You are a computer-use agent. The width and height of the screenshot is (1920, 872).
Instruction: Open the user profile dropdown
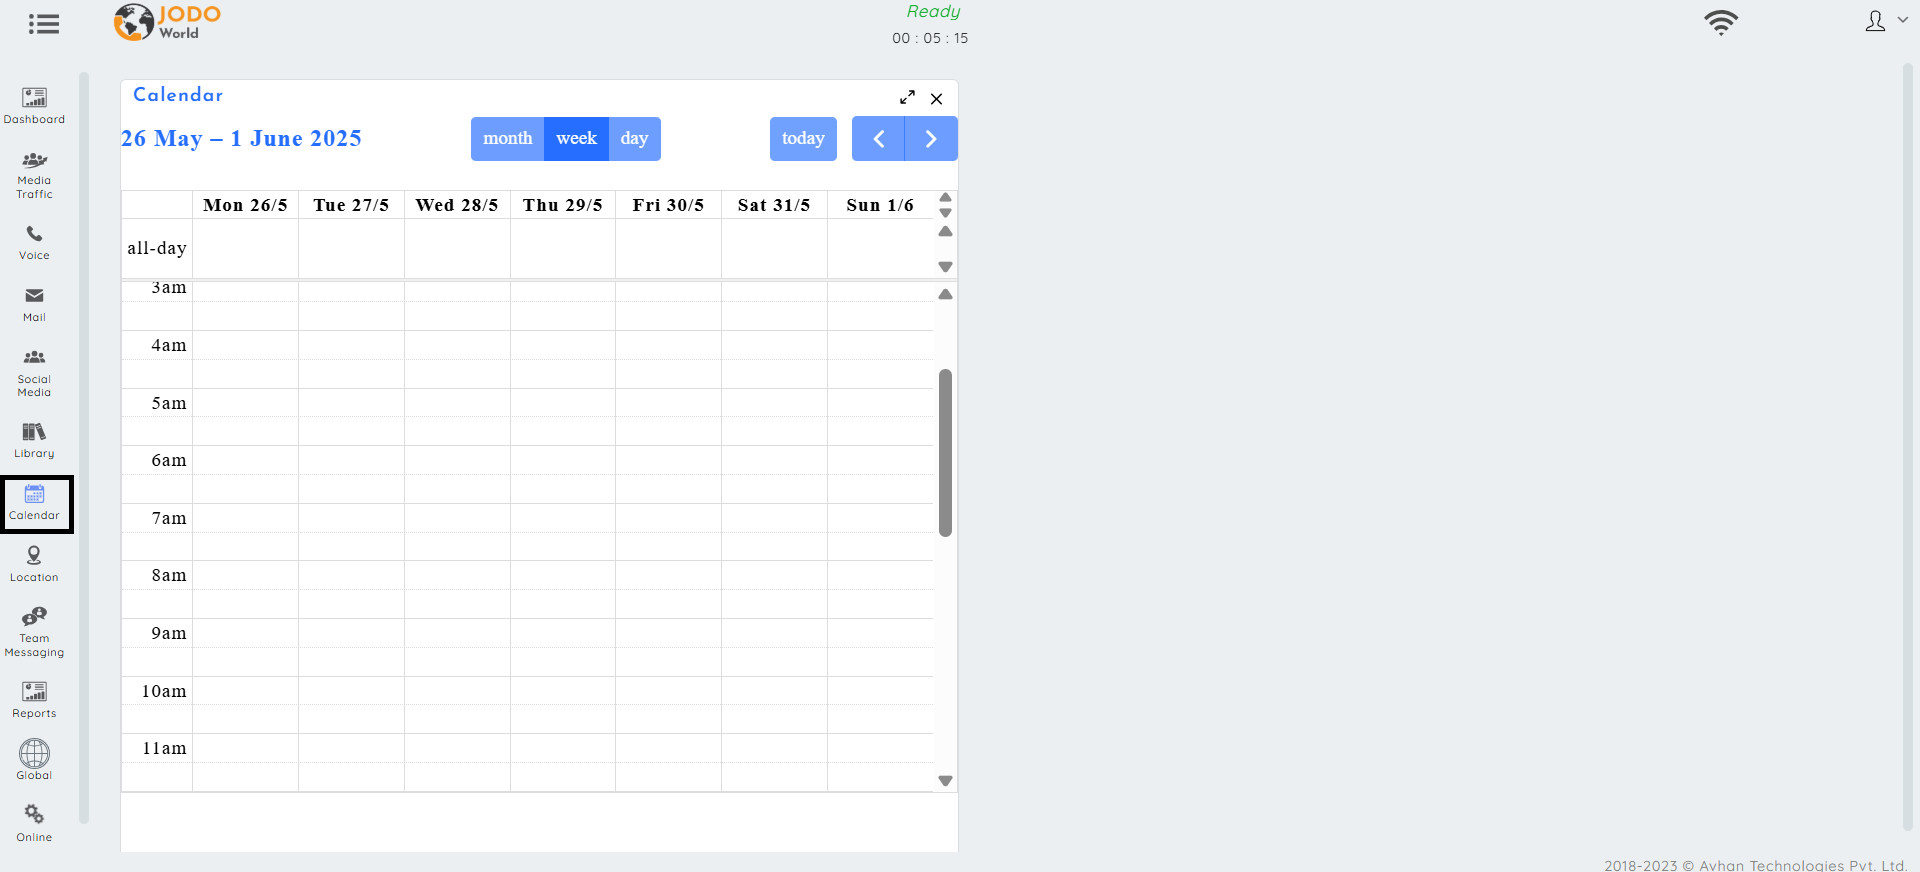click(x=1886, y=21)
